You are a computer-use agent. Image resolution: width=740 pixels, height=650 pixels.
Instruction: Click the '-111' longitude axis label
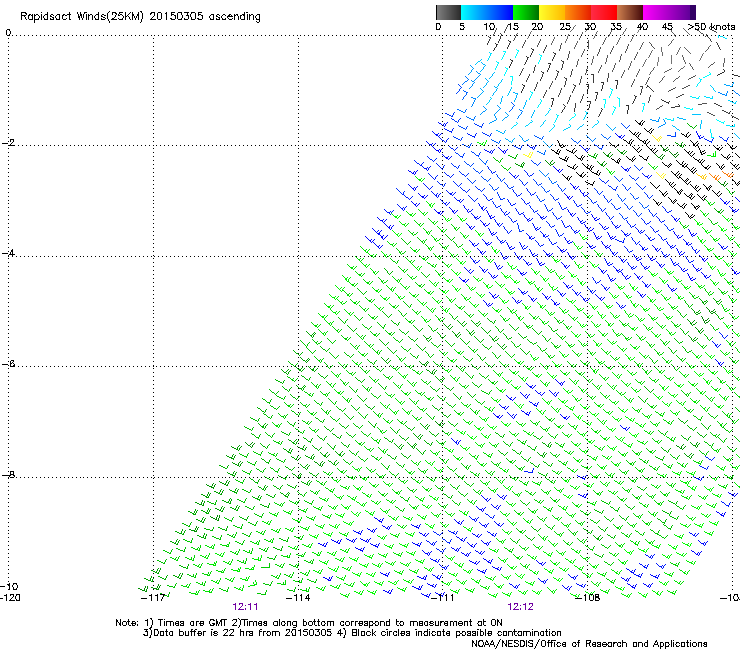pos(443,598)
